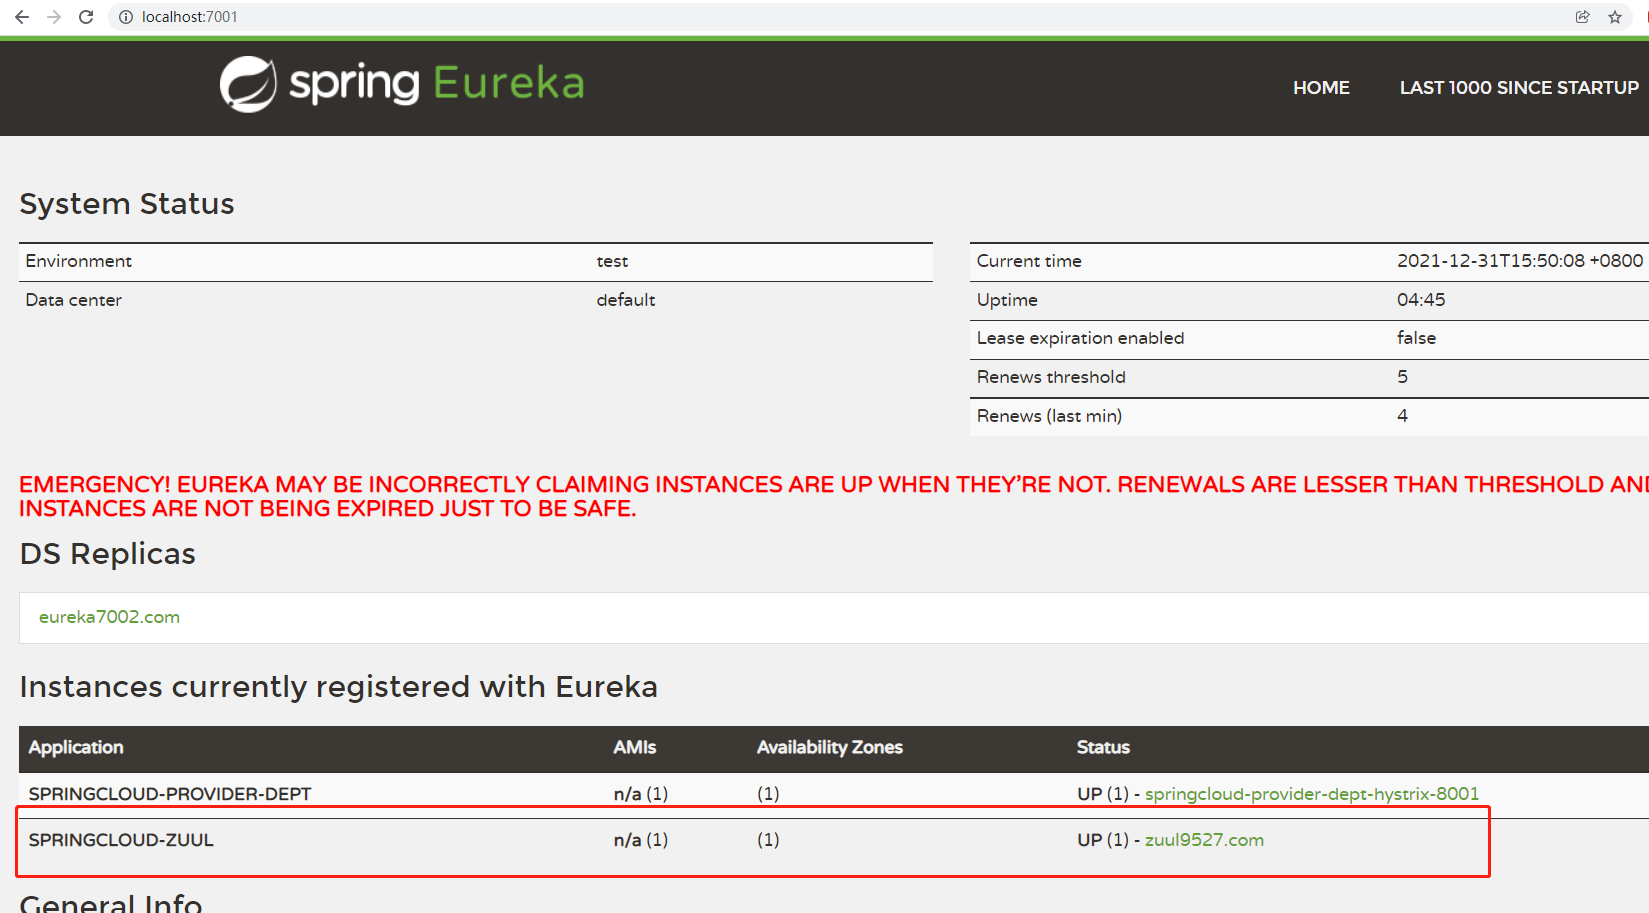Click the Availability Zones column header
The width and height of the screenshot is (1649, 913).
point(830,748)
